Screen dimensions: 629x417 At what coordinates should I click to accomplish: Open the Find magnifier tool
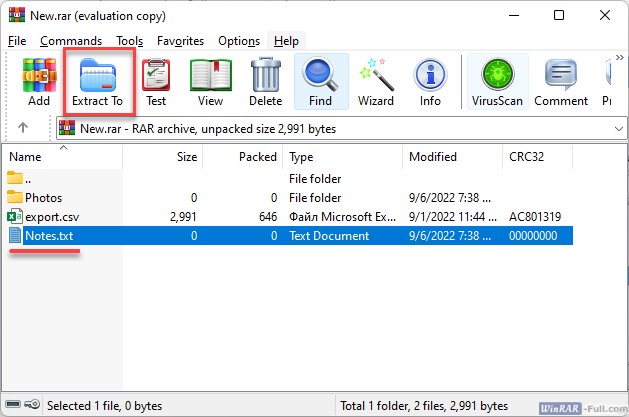pyautogui.click(x=320, y=82)
